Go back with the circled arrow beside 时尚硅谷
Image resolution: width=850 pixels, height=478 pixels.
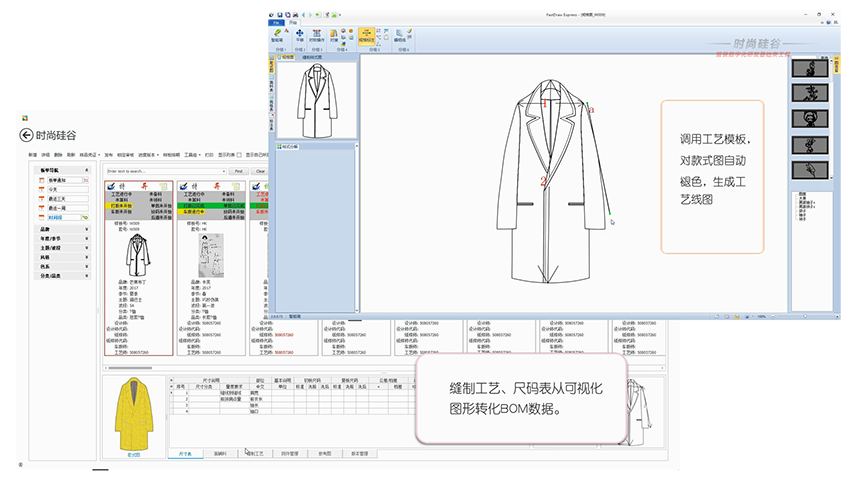click(x=26, y=135)
